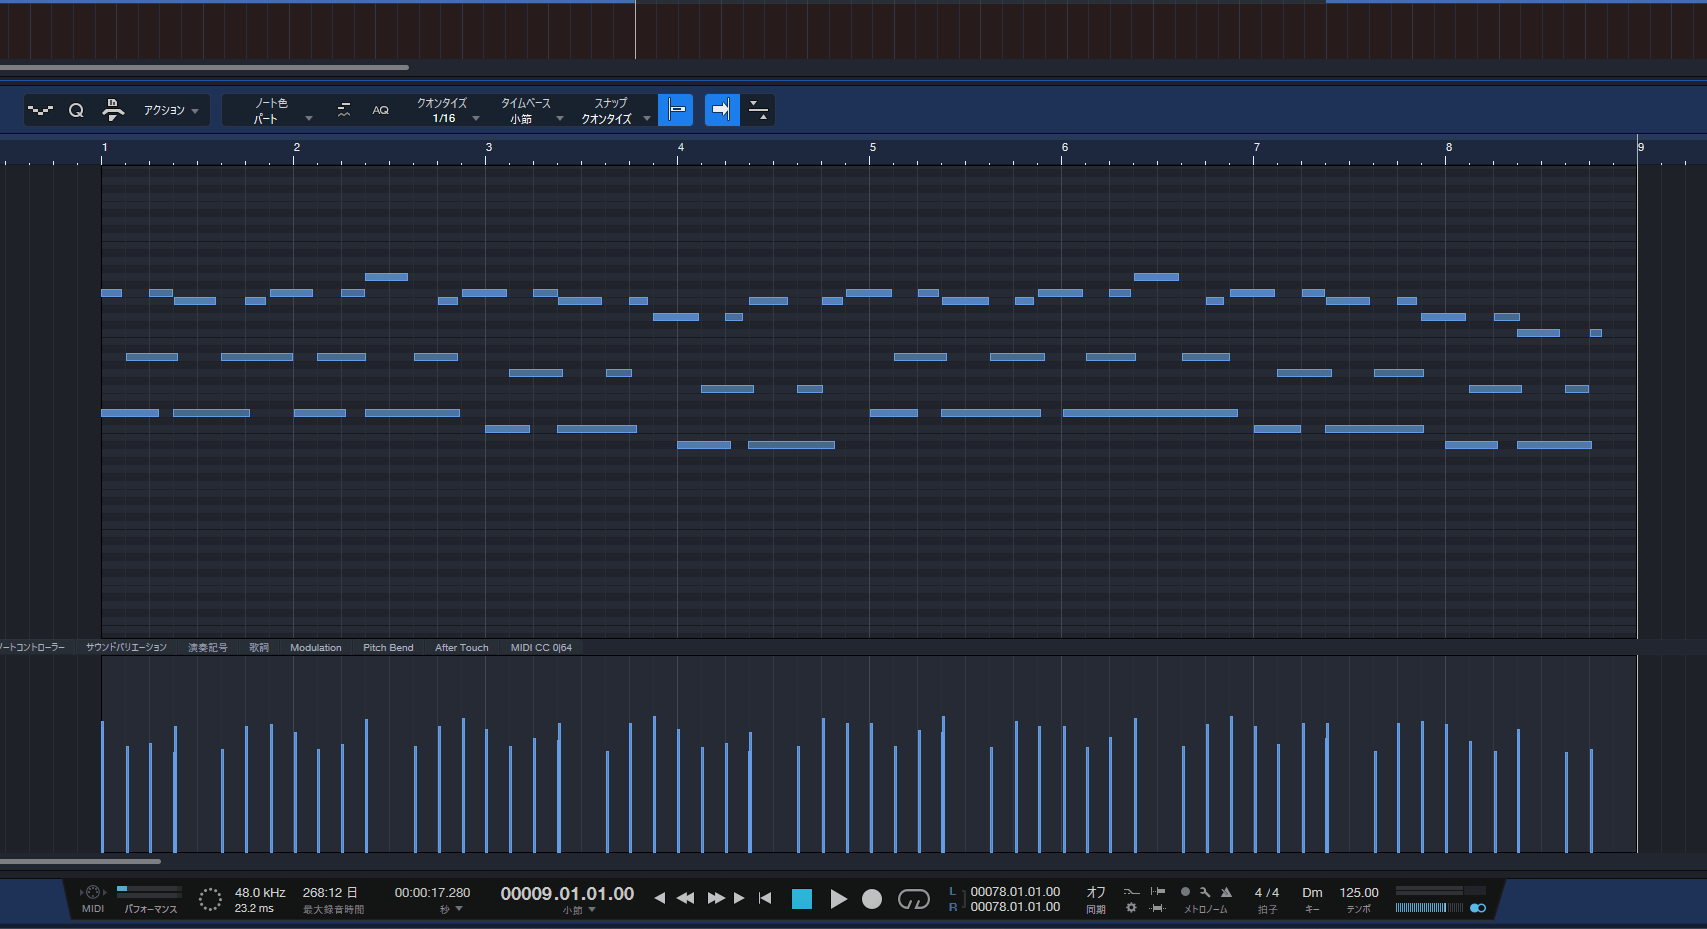The image size is (1707, 929).
Task: Click the humanize scale lines icon
Action: pyautogui.click(x=344, y=110)
